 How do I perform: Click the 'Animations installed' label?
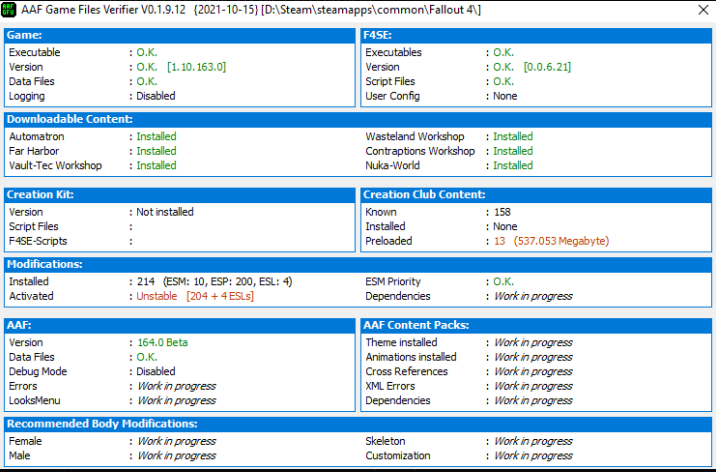click(x=411, y=357)
